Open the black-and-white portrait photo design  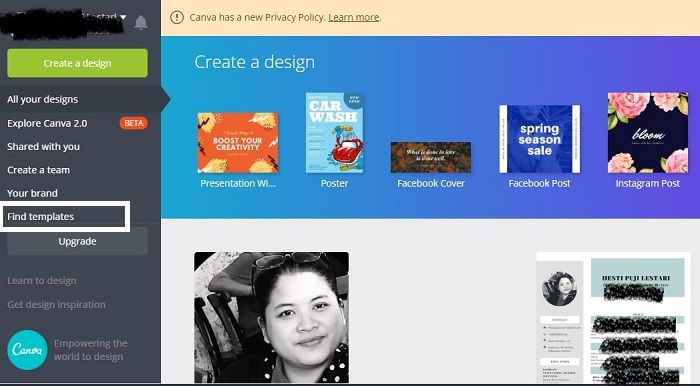coord(271,317)
